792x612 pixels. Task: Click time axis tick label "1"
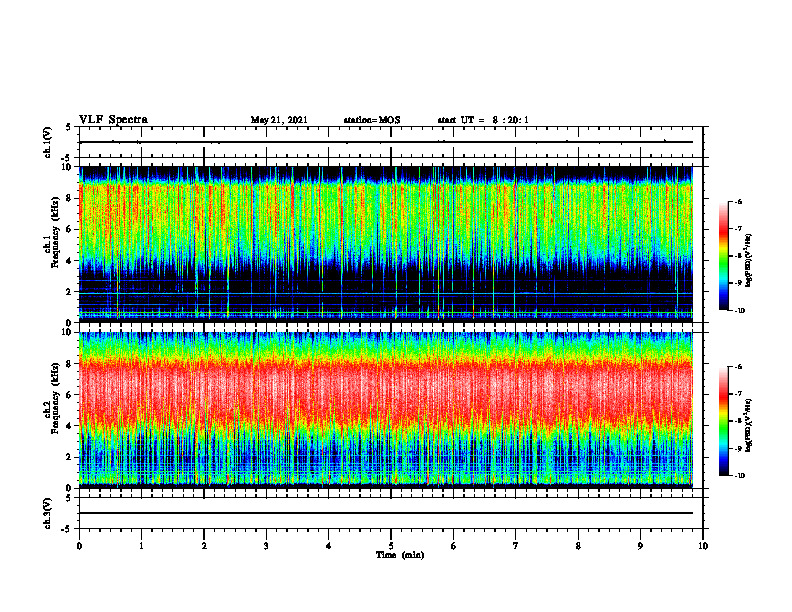141,546
